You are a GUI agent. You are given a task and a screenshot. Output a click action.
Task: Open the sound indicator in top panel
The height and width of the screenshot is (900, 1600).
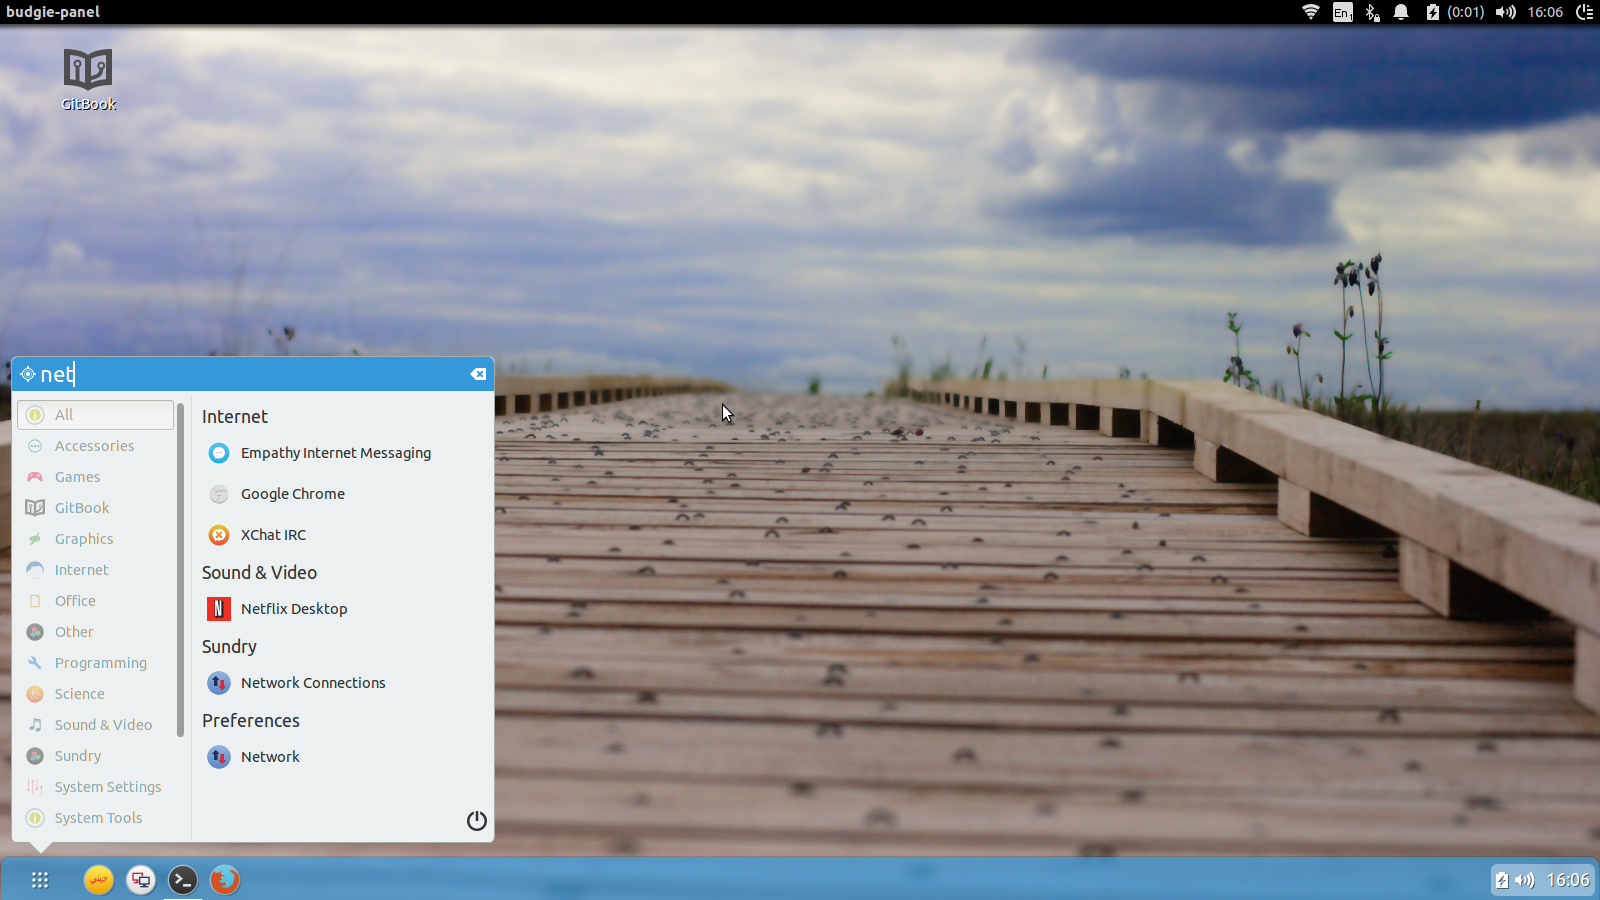click(x=1506, y=12)
